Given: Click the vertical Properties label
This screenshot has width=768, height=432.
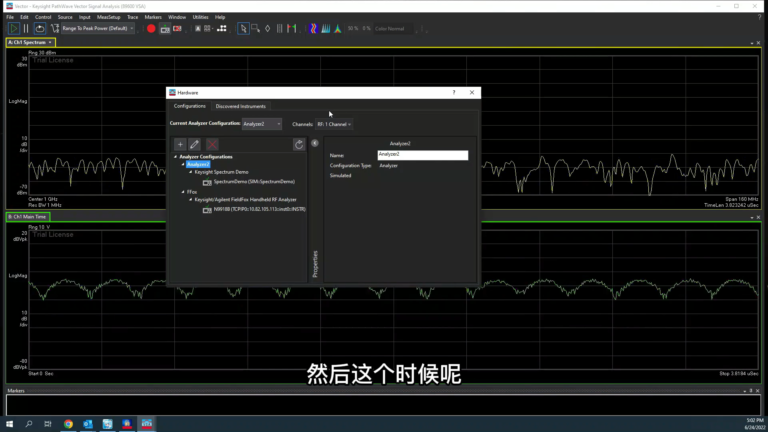Looking at the screenshot, I should (x=315, y=264).
